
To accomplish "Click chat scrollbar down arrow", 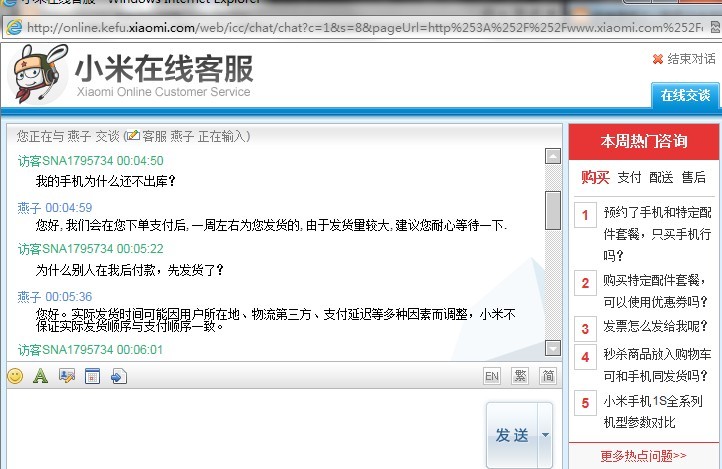I will pos(553,347).
